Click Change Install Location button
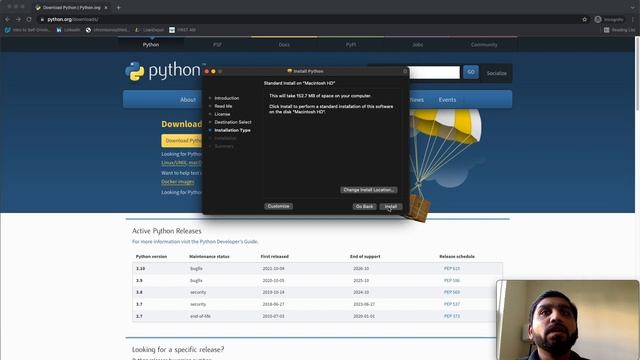The width and height of the screenshot is (640, 360). click(x=369, y=190)
